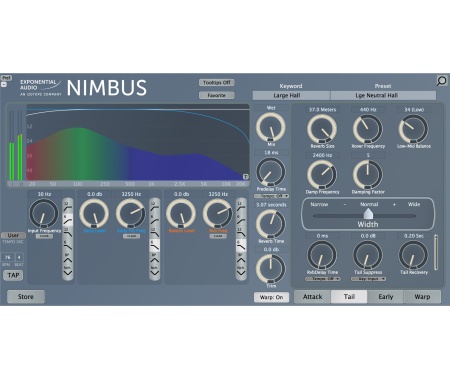
Task: Select 12 dB low-cut shape in early filter strip
Action: coord(154,207)
